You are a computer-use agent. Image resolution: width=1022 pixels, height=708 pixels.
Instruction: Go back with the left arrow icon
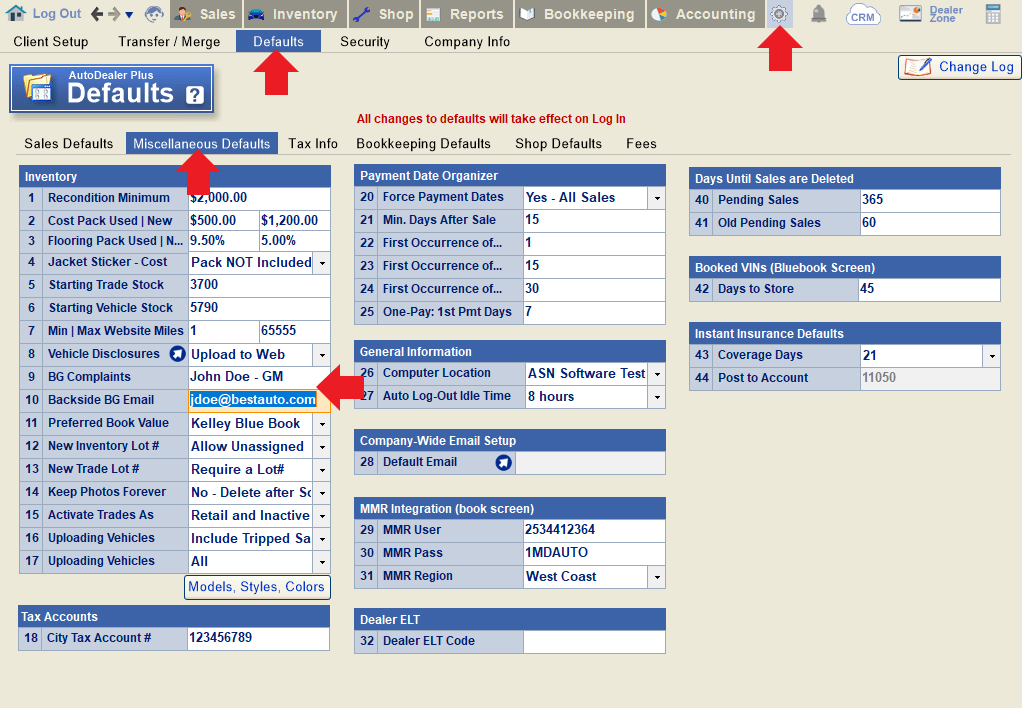(x=97, y=14)
